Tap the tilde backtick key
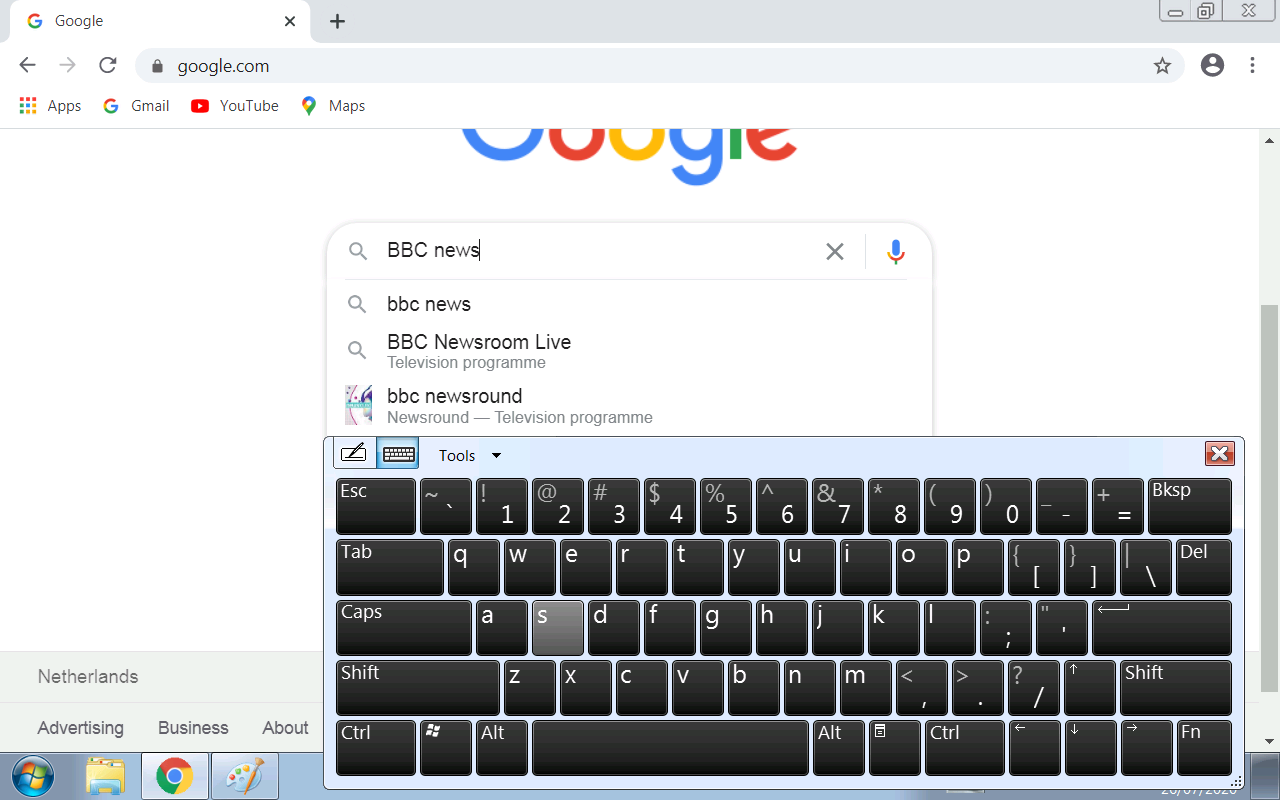This screenshot has width=1280, height=800. pos(446,507)
